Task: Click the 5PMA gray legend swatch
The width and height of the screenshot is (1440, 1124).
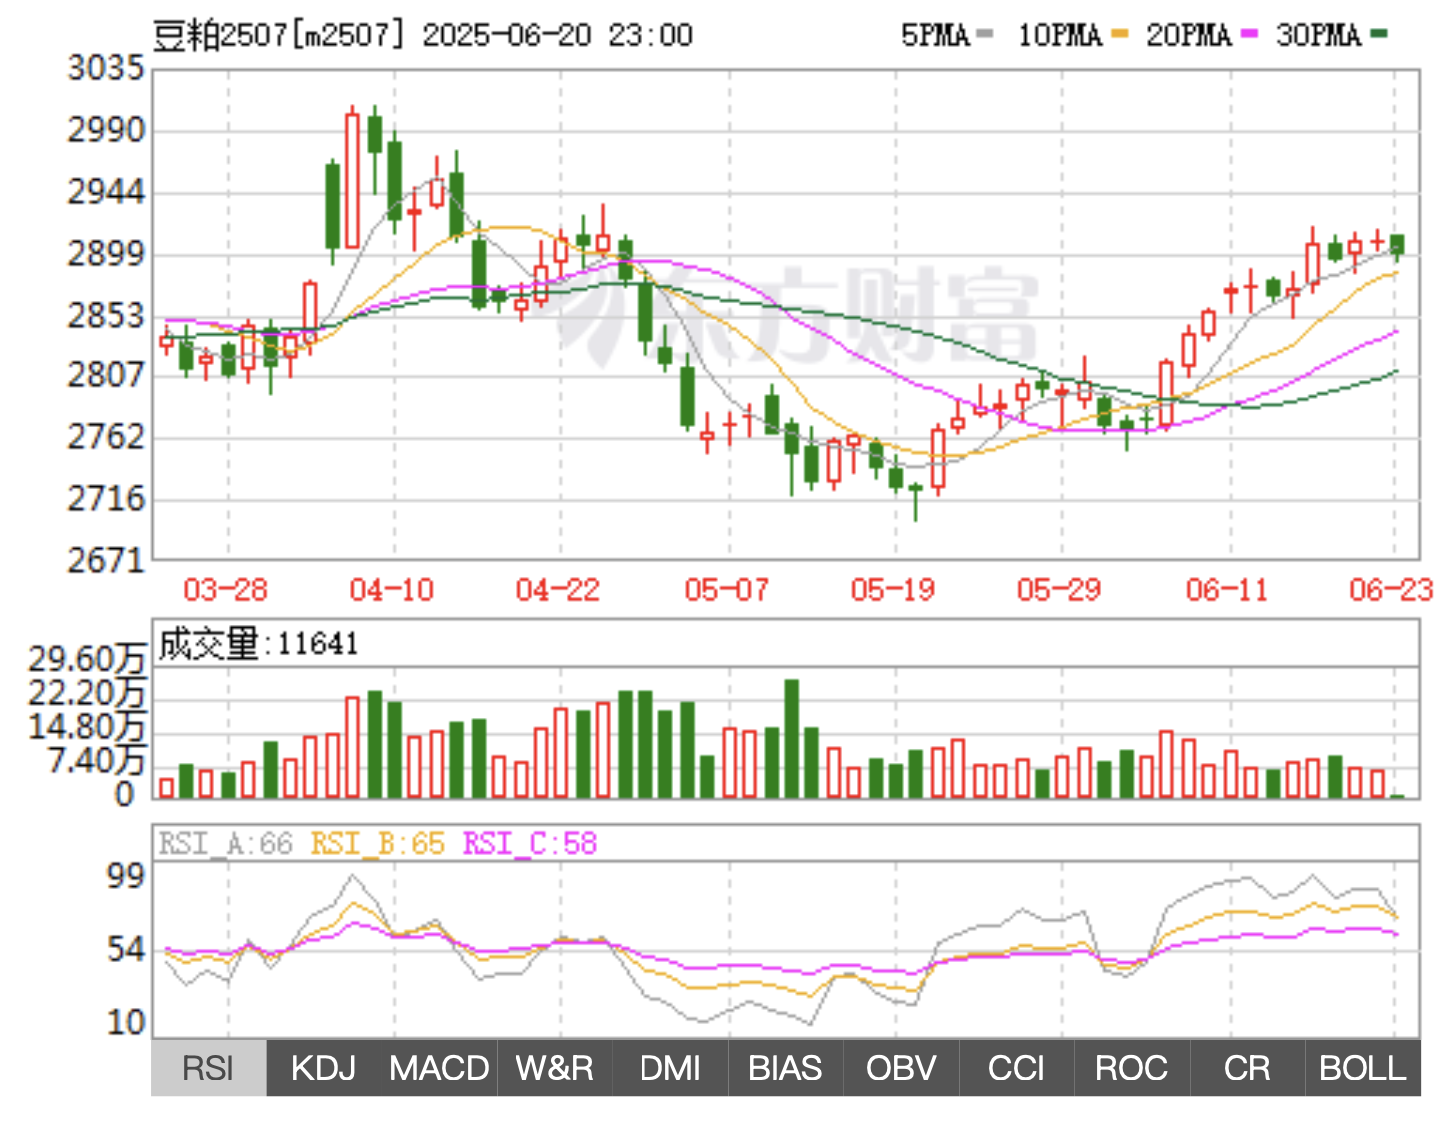Action: coord(985,35)
